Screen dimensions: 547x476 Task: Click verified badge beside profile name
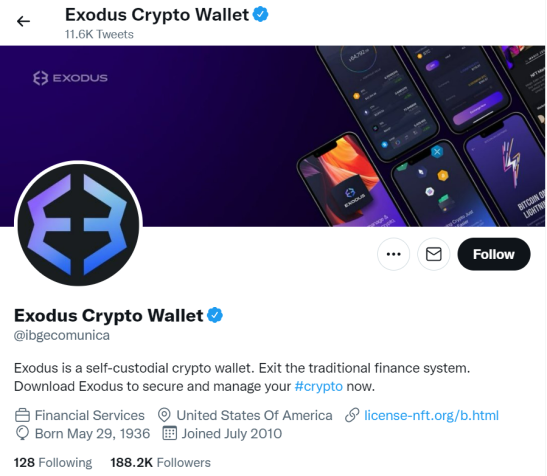click(215, 315)
